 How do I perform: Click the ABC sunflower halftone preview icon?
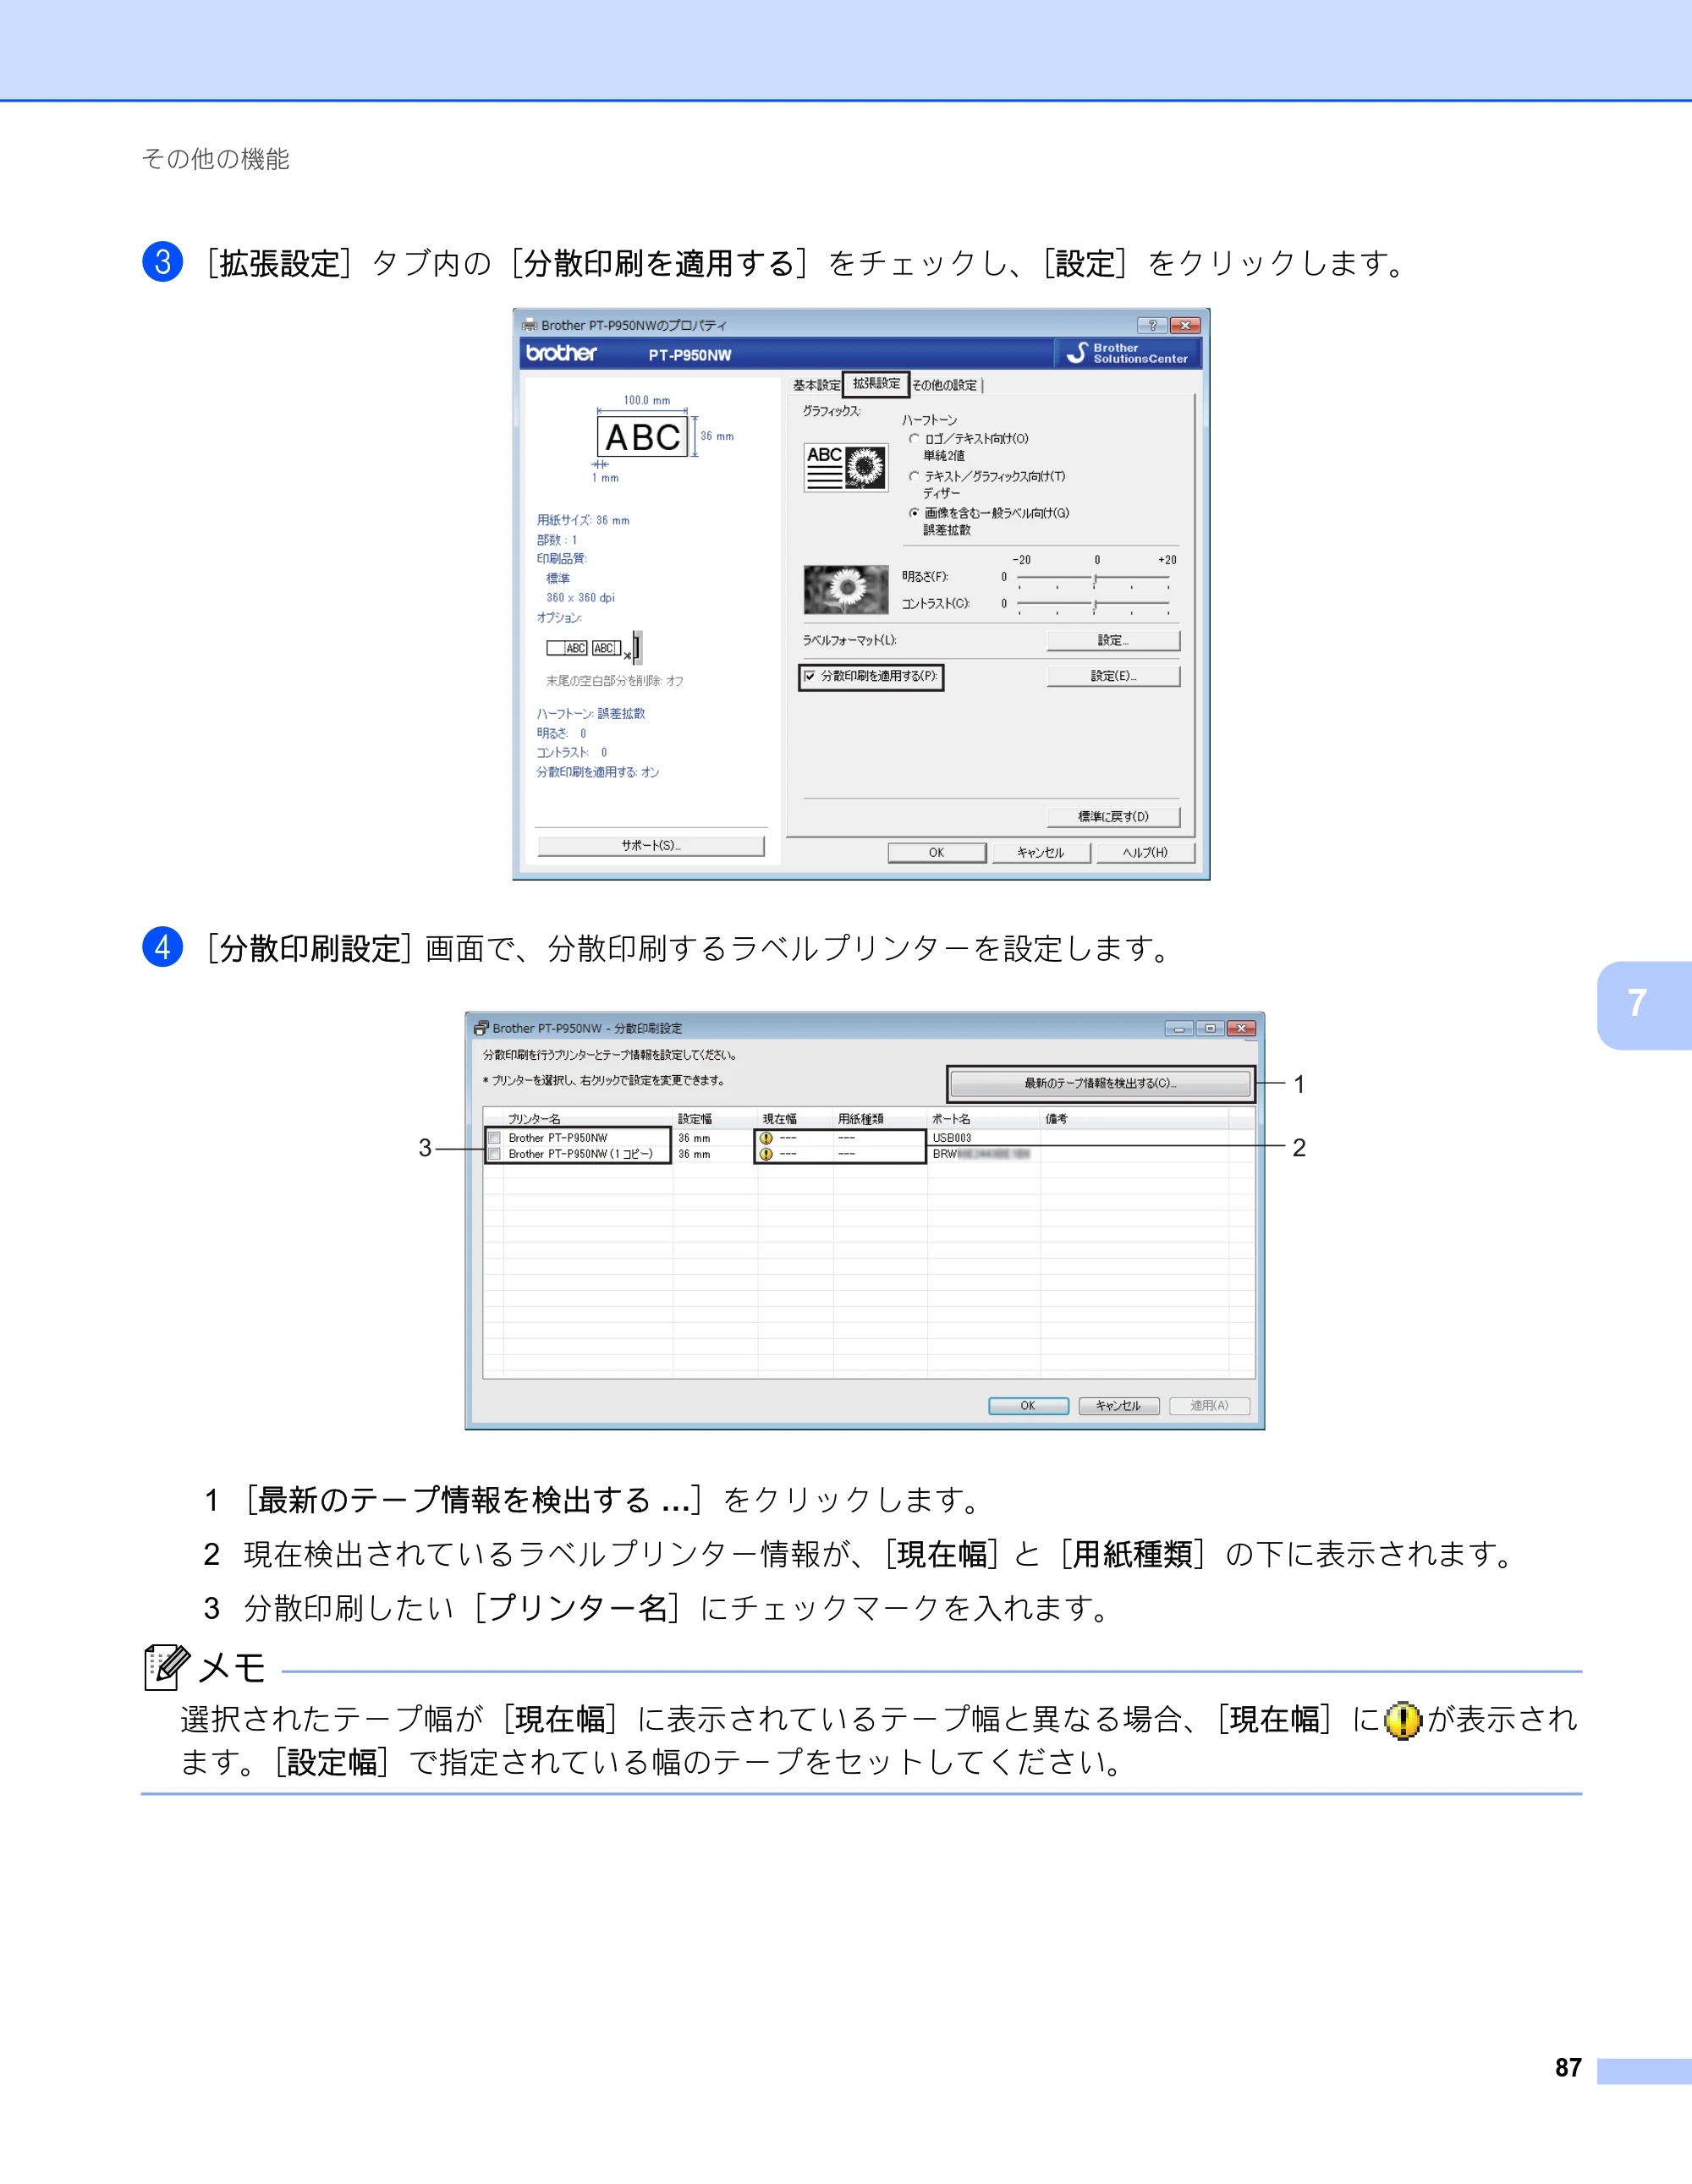846,467
